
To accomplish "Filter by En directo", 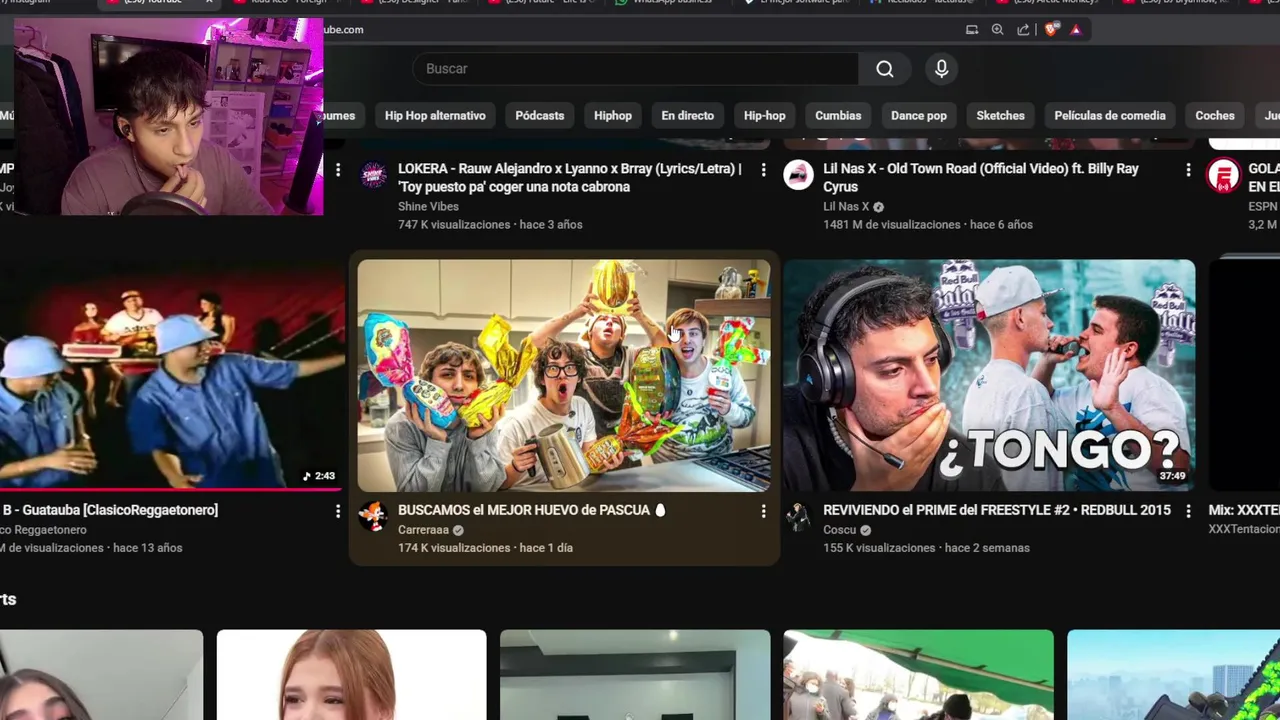I will click(688, 116).
